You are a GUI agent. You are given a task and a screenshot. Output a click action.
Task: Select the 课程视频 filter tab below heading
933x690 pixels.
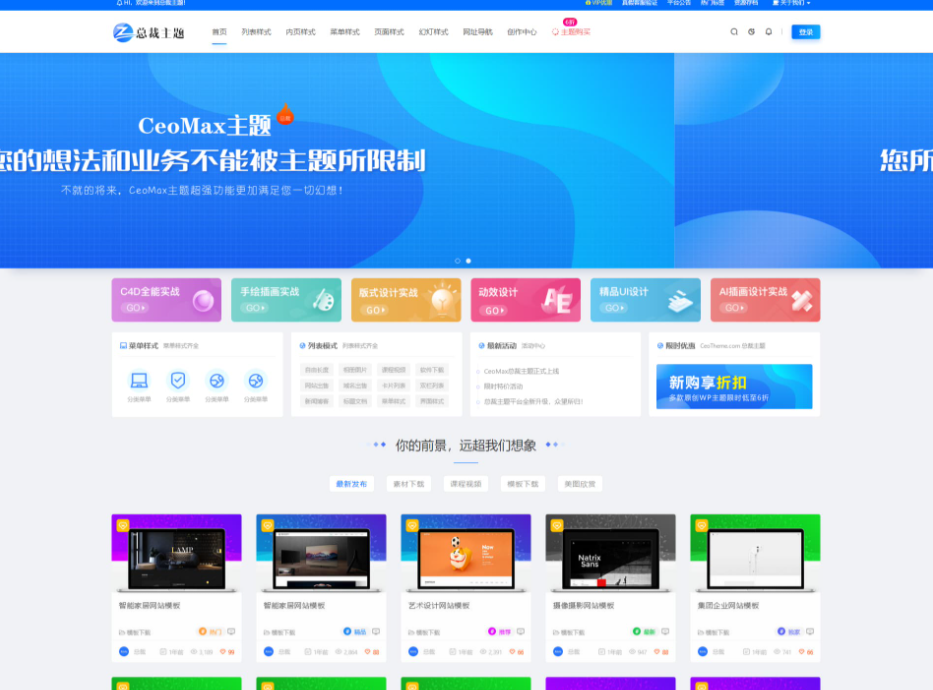point(466,484)
